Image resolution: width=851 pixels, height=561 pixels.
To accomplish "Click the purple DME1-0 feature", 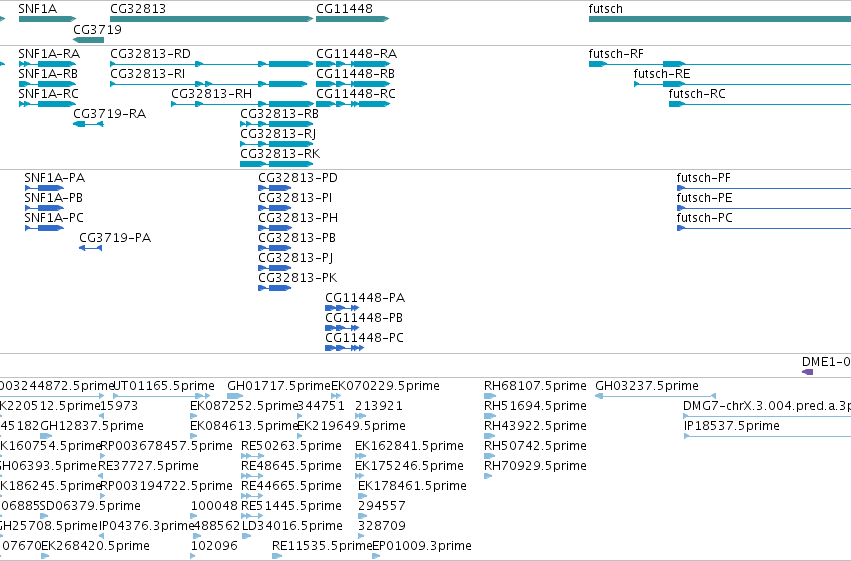I will tap(808, 372).
